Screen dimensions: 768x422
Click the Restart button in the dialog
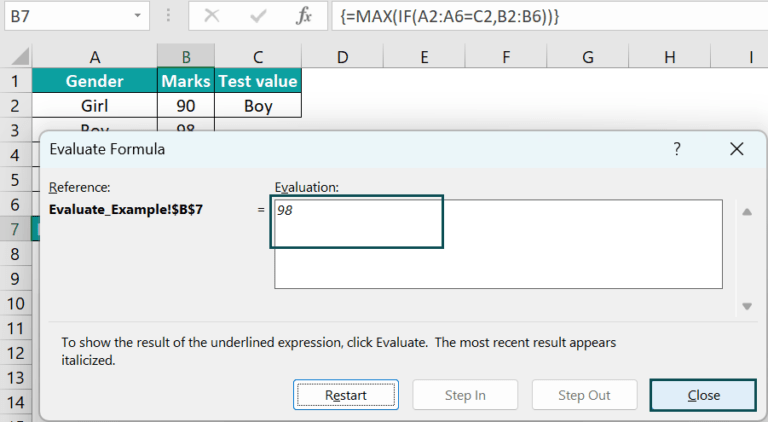pos(346,395)
